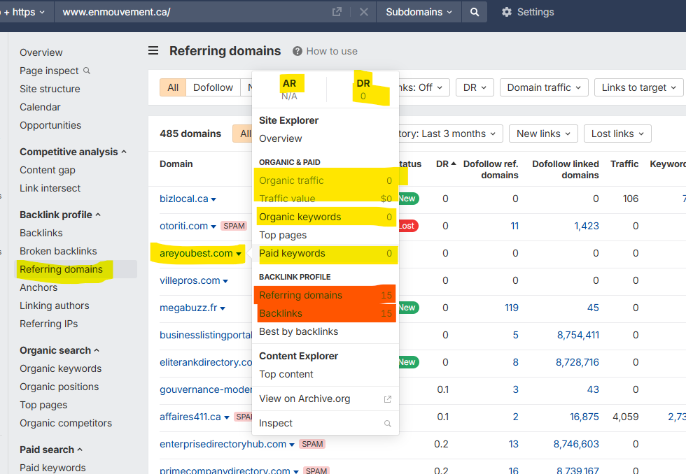Choose Overview in Site Explorer popup

click(x=280, y=139)
